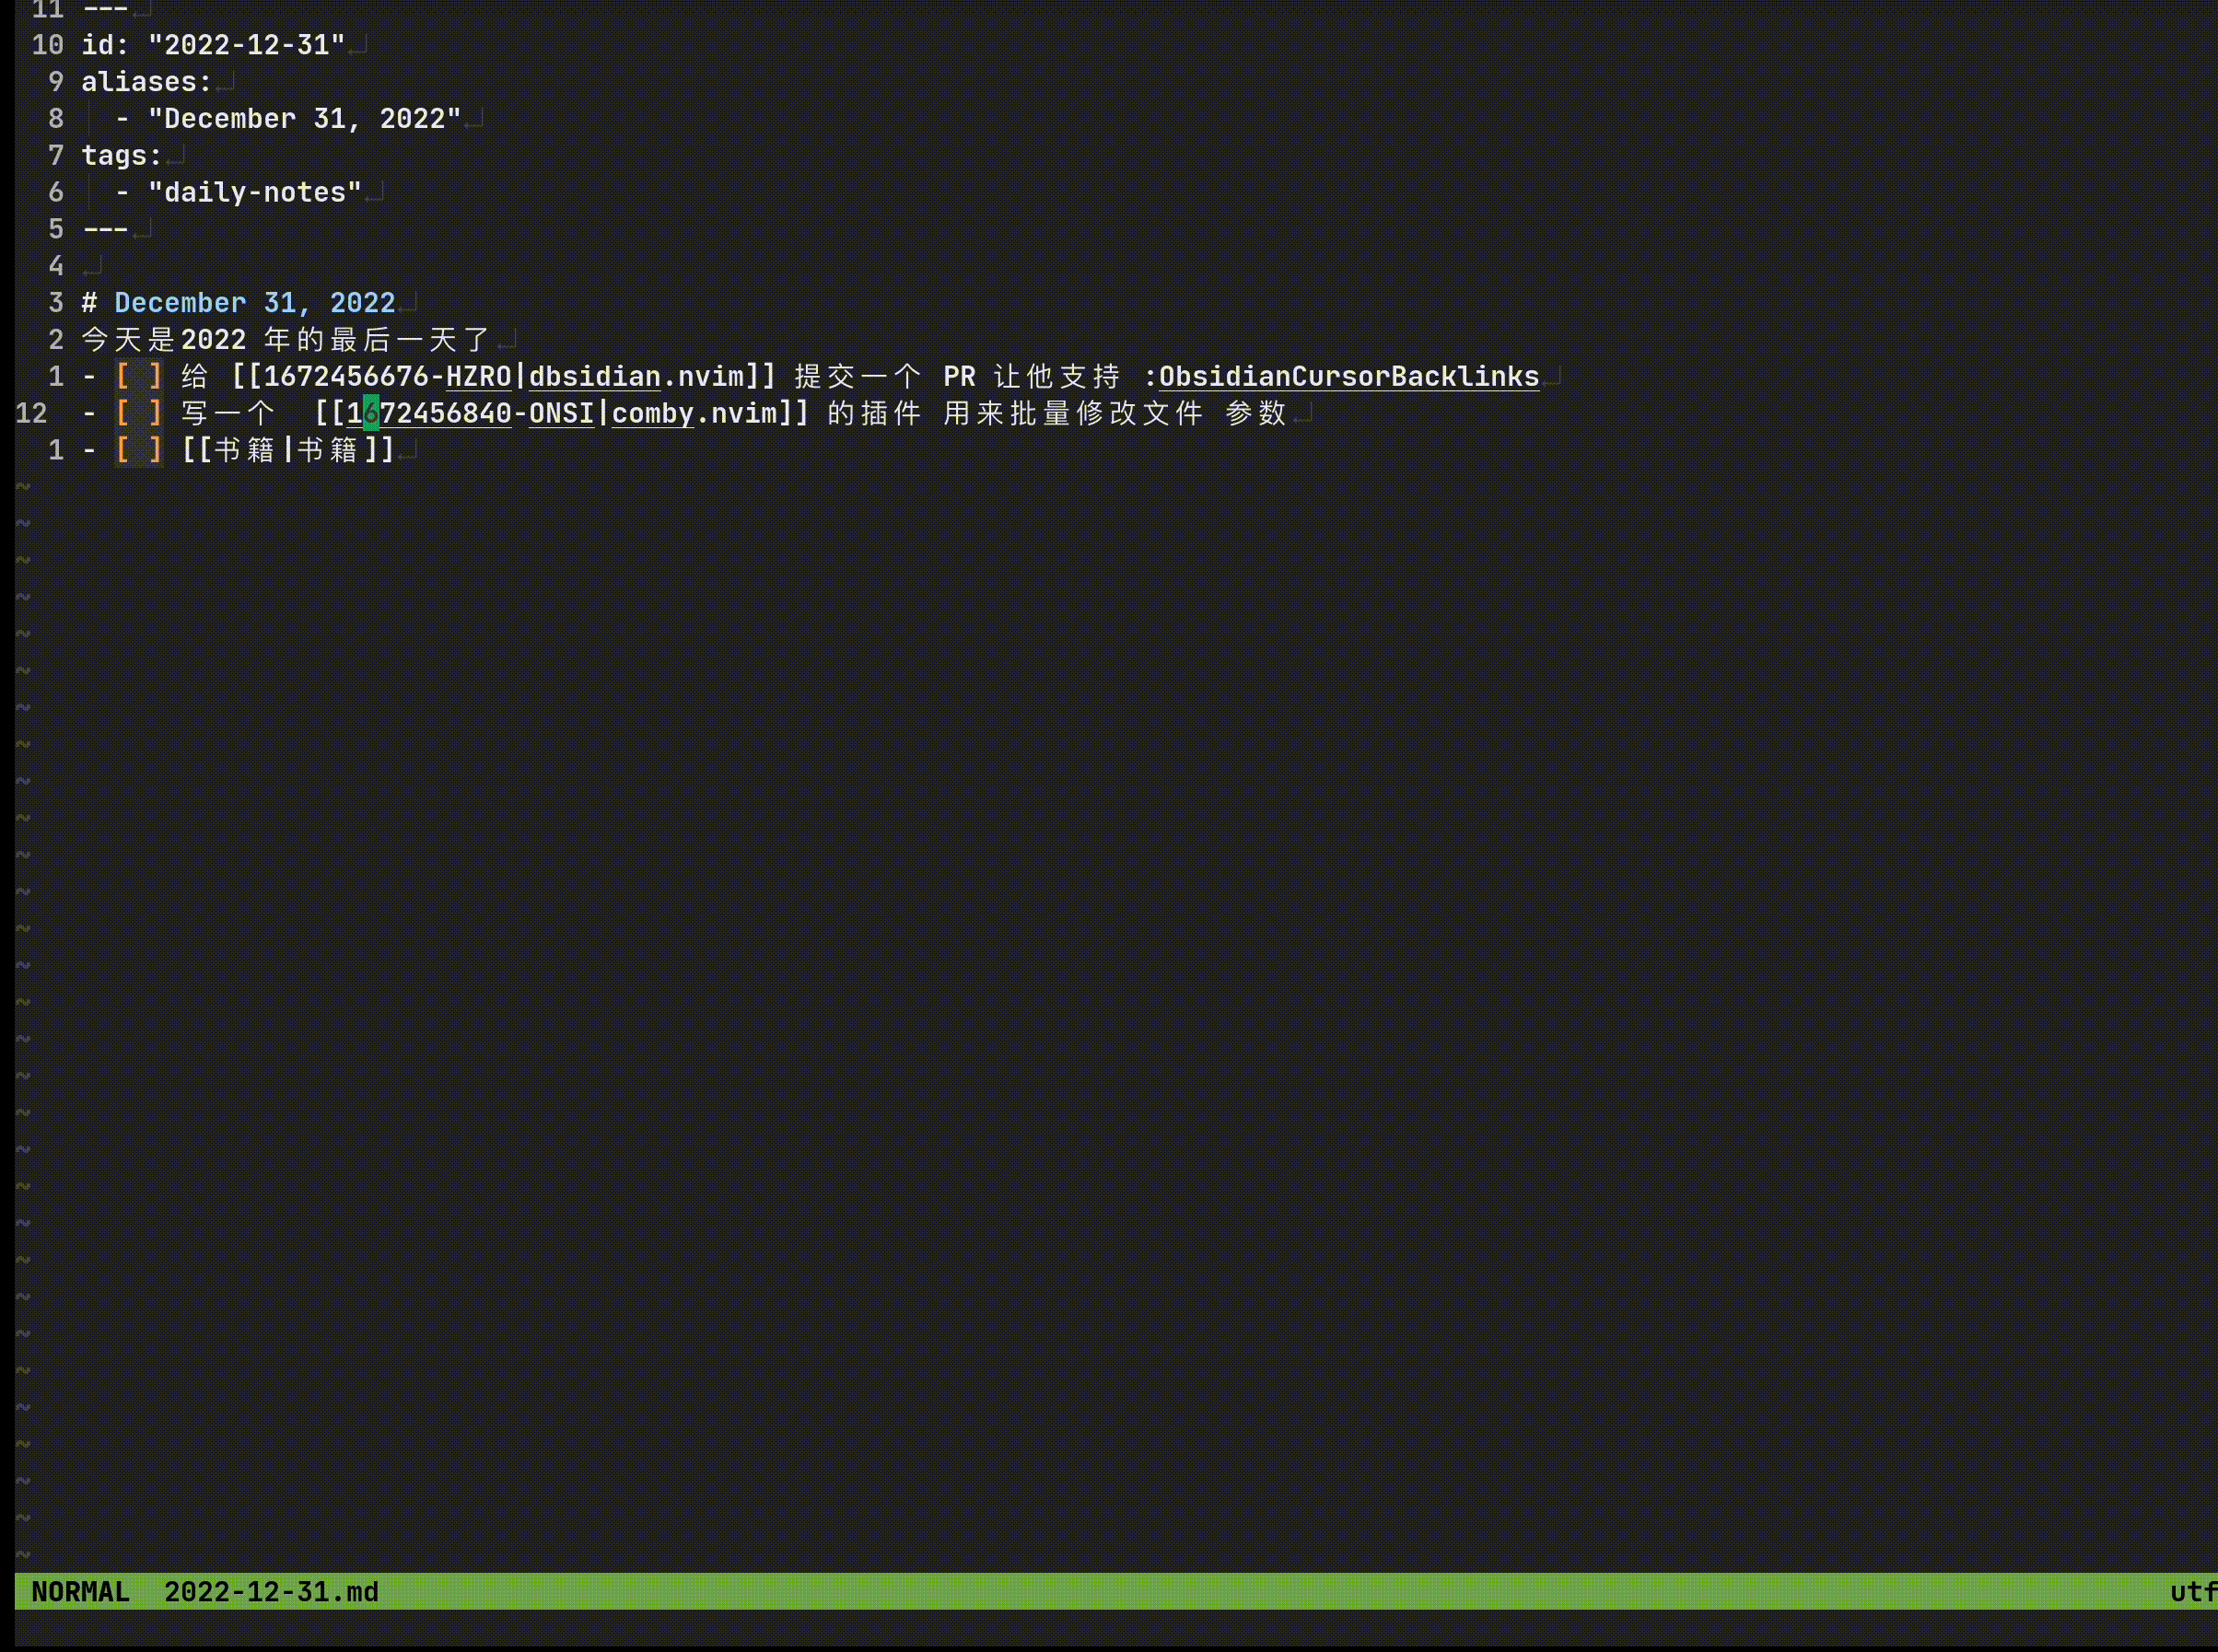The height and width of the screenshot is (1652, 2218).
Task: Place cursor on the id value "2022-12-31"
Action: tap(246, 45)
